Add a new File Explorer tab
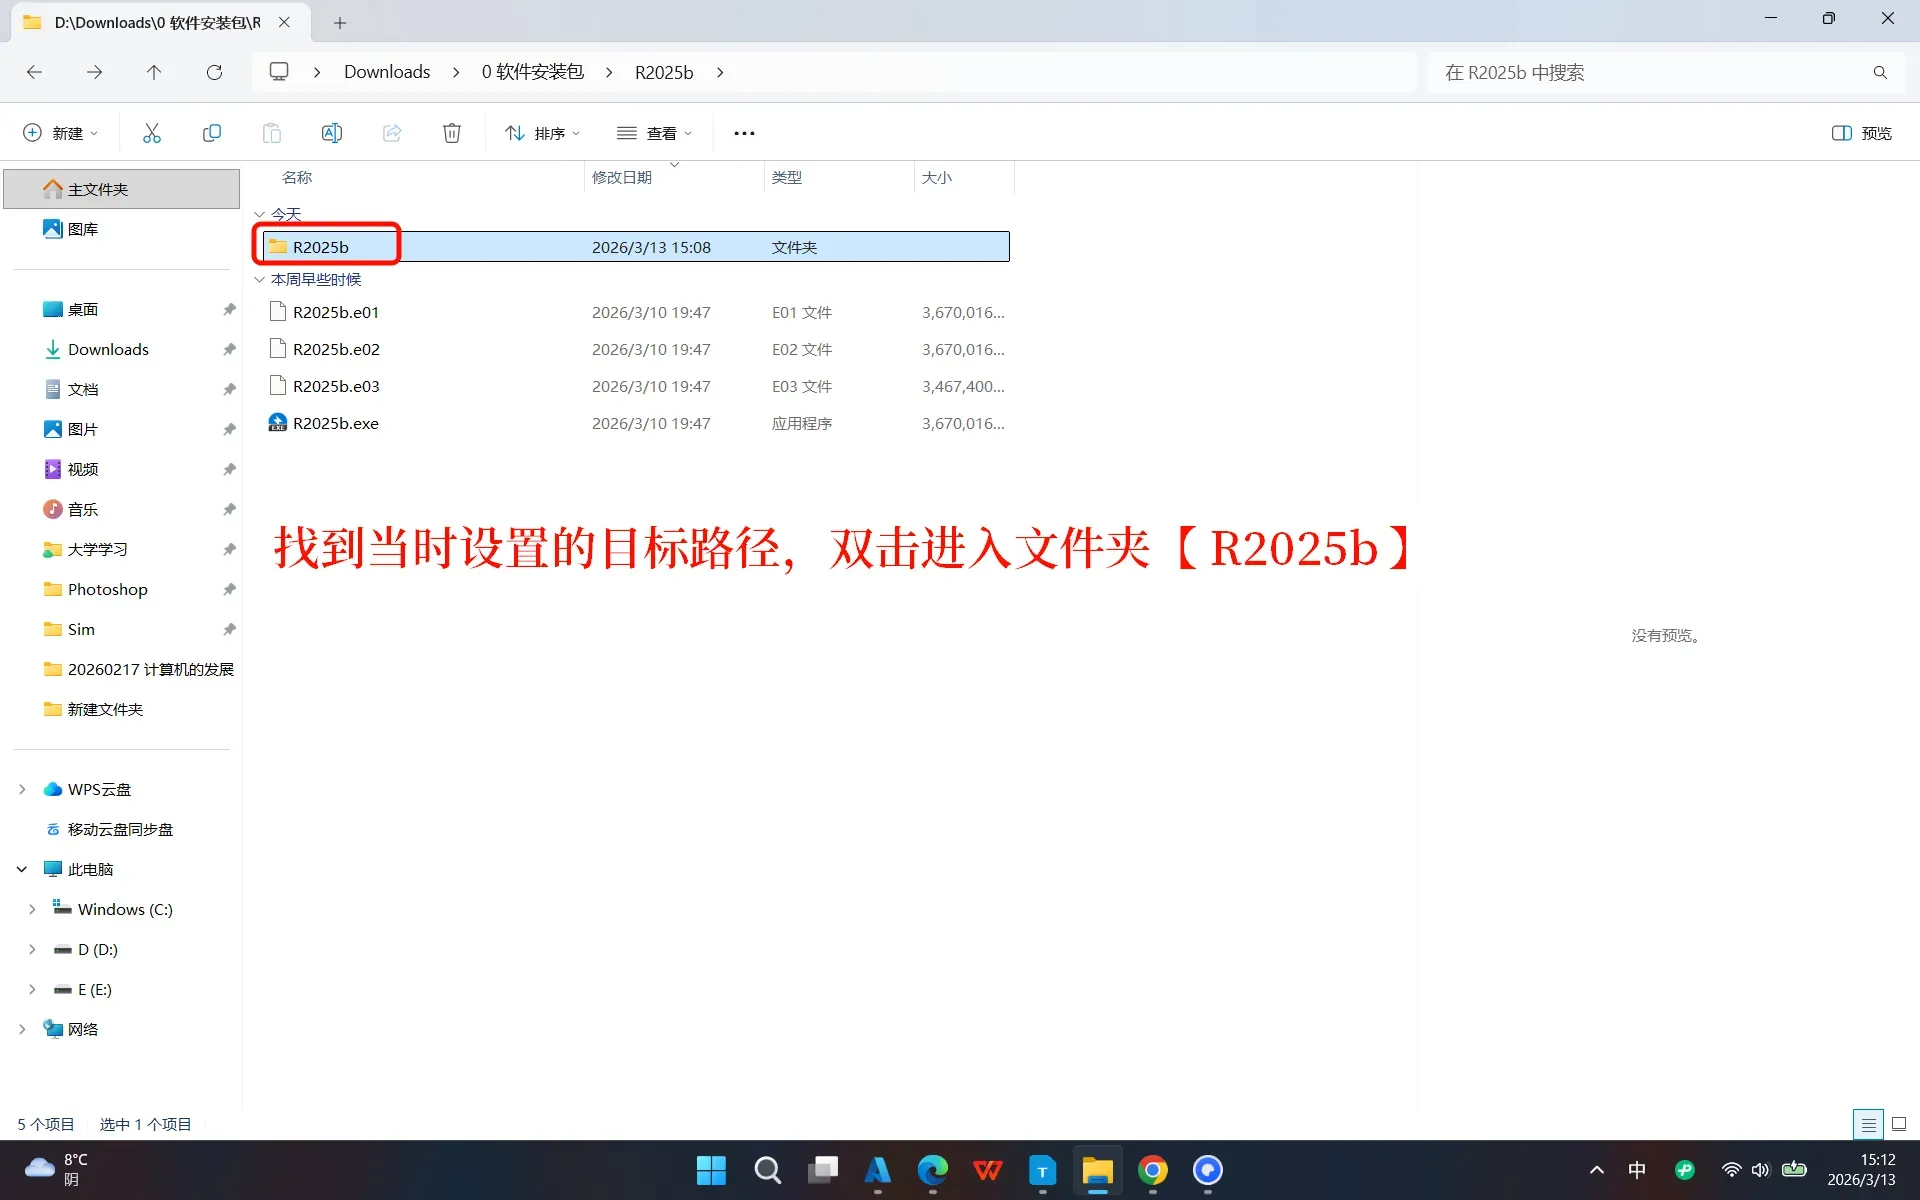 [x=340, y=22]
